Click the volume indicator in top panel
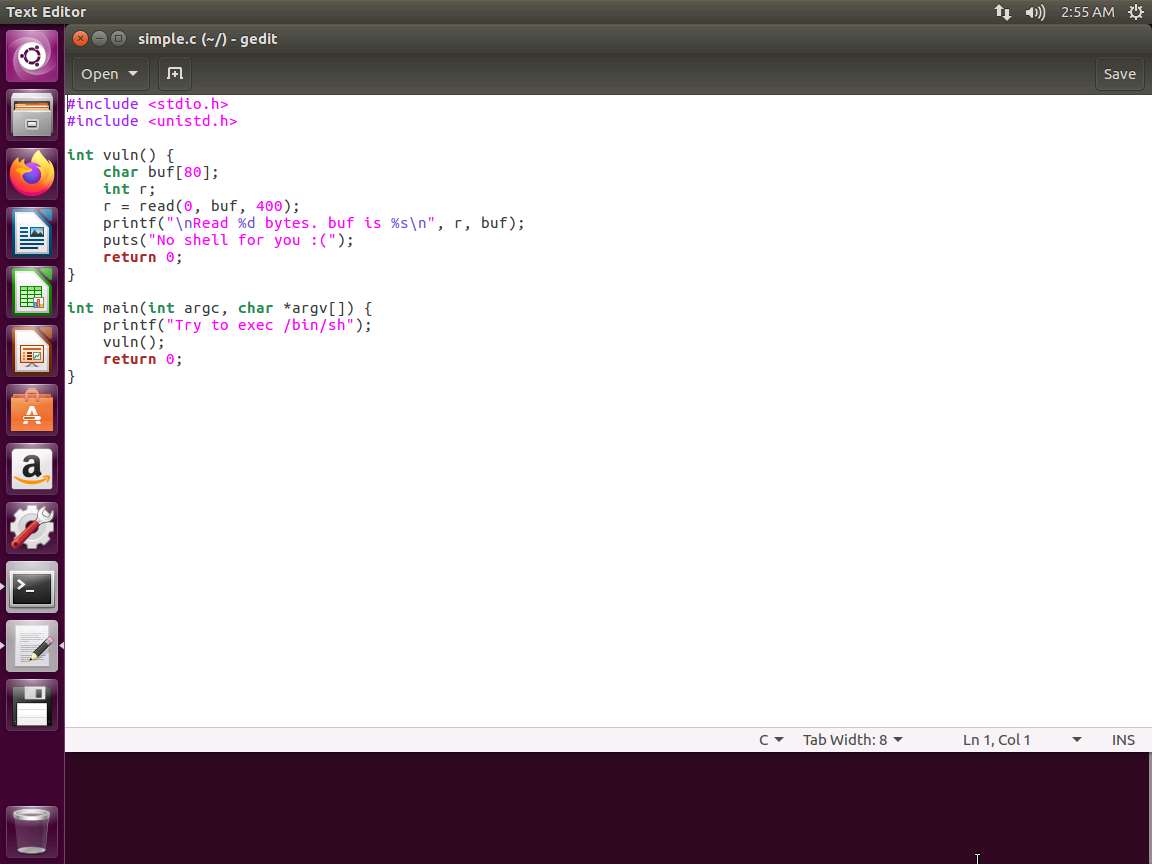The width and height of the screenshot is (1152, 864). pos(1035,12)
